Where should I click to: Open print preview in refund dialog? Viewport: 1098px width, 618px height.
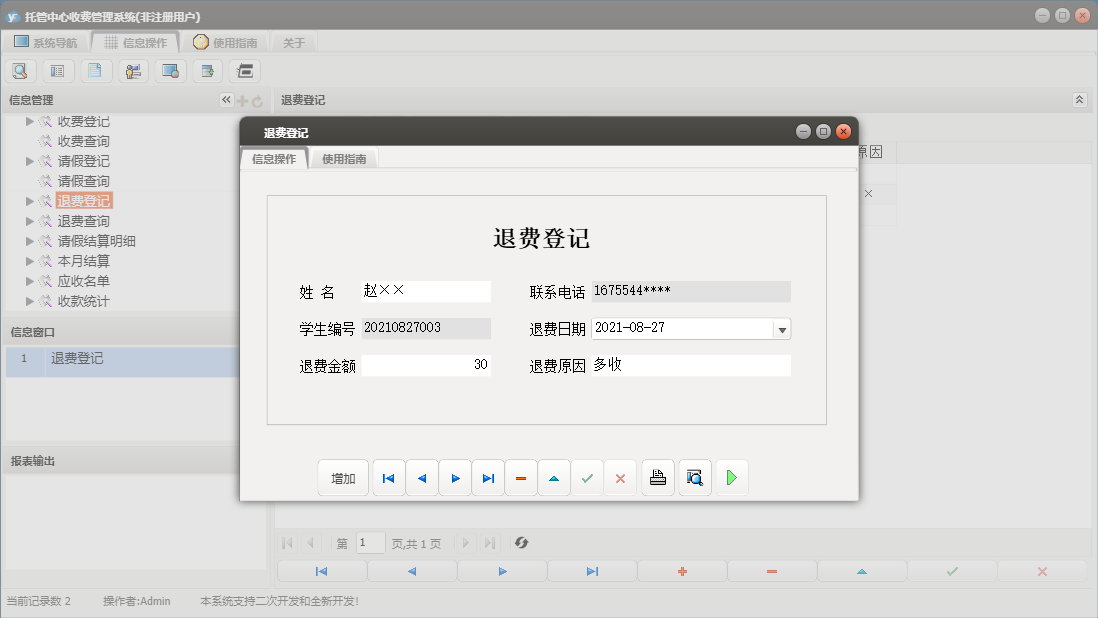[694, 477]
